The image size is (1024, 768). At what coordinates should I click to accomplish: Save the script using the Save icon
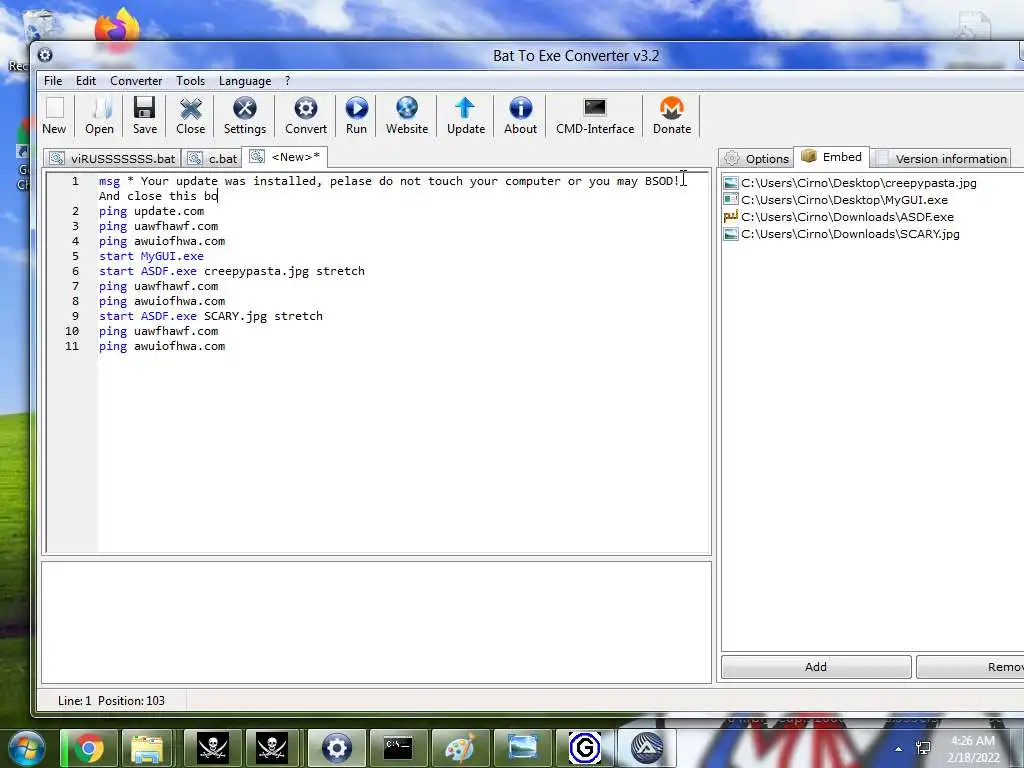pos(144,116)
